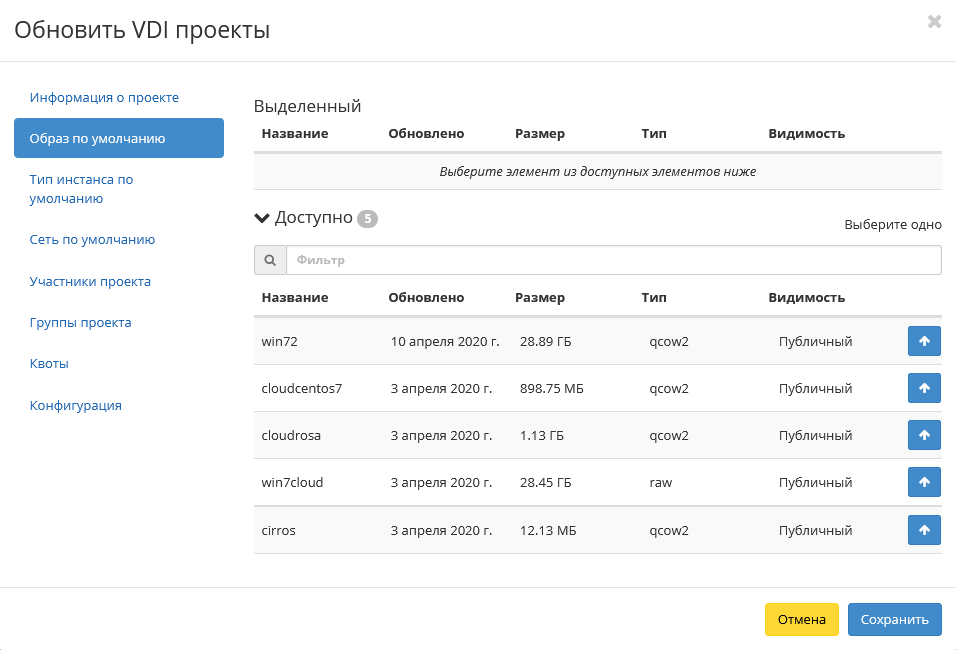Screen dimensions: 956x650
Task: Select cloudcentos7 image with its arrow button
Action: point(924,388)
